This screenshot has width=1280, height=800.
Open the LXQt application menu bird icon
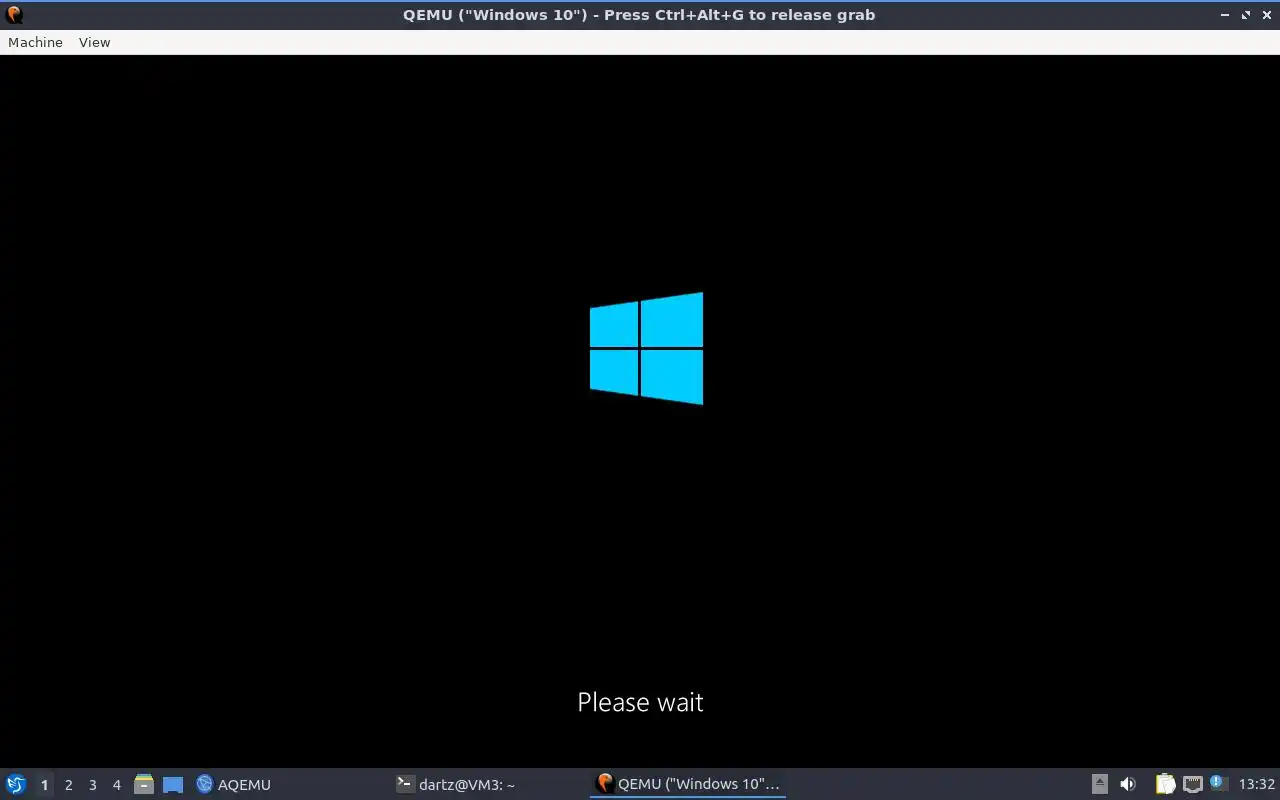16,784
